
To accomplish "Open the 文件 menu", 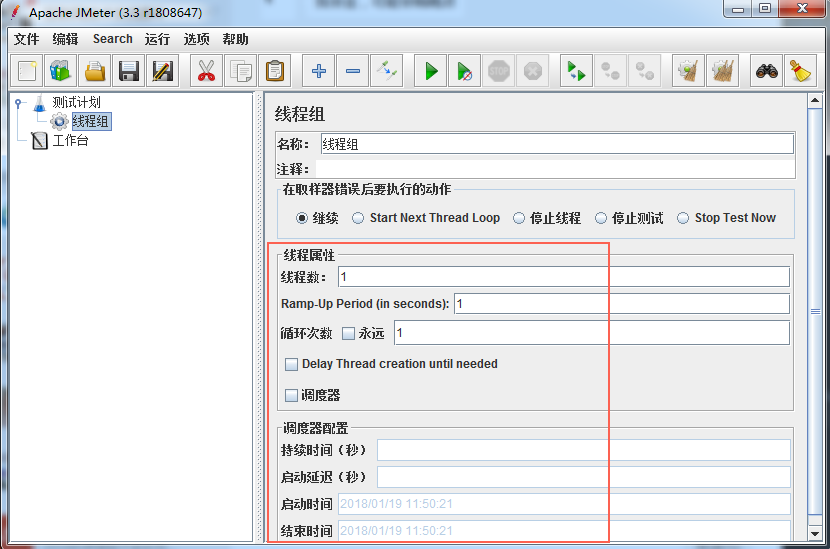I will pyautogui.click(x=26, y=39).
